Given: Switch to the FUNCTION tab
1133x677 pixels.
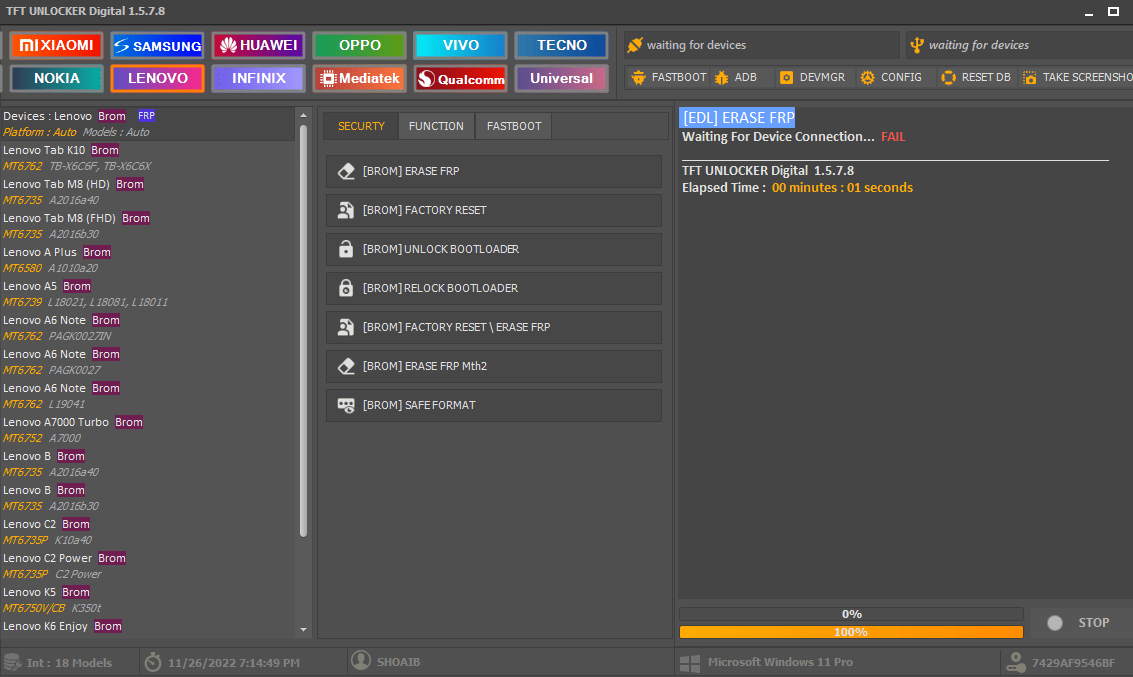Looking at the screenshot, I should pos(436,126).
